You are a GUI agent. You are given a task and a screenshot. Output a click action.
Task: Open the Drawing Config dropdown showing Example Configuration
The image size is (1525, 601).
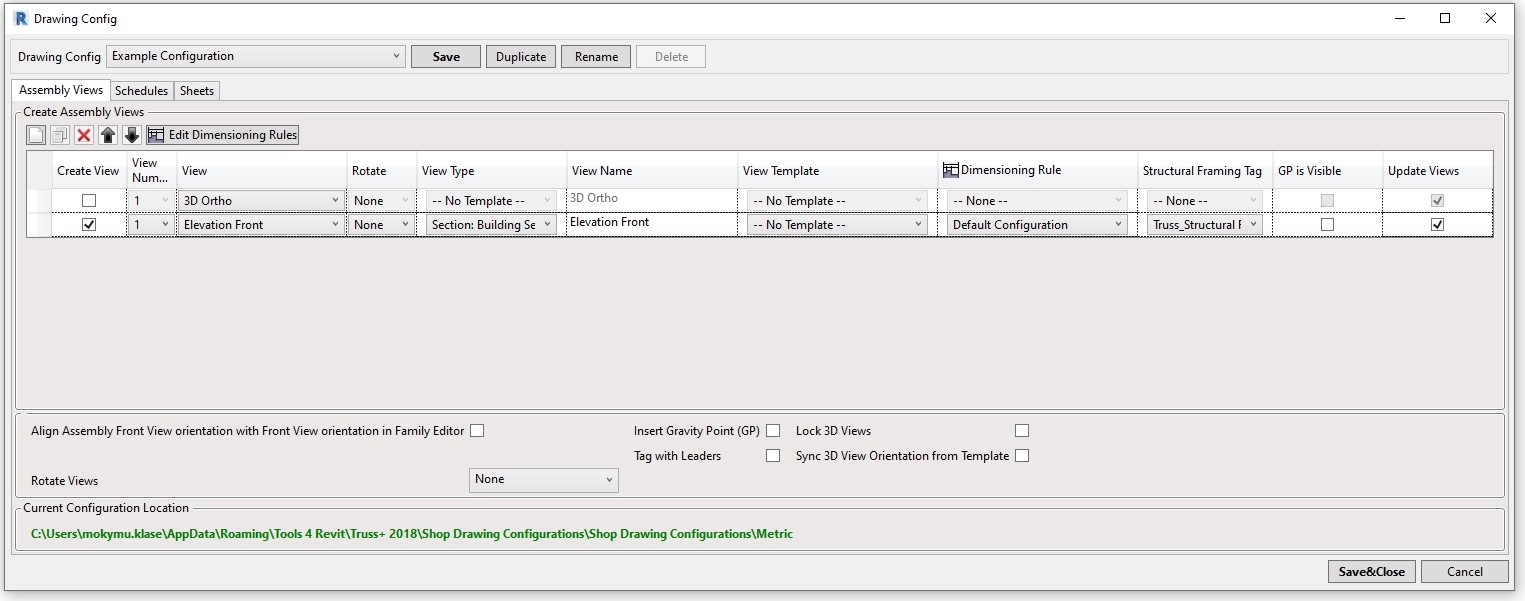coord(255,57)
